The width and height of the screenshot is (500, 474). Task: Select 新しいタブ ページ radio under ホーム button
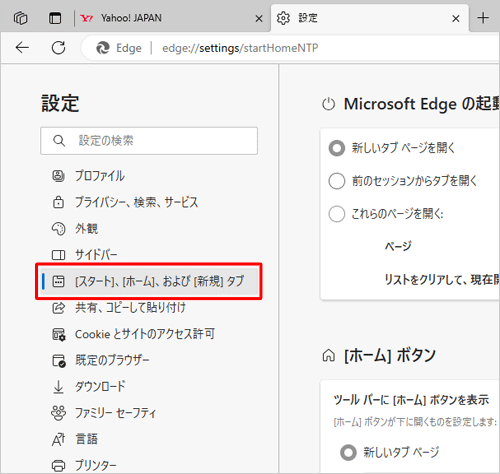coord(348,452)
